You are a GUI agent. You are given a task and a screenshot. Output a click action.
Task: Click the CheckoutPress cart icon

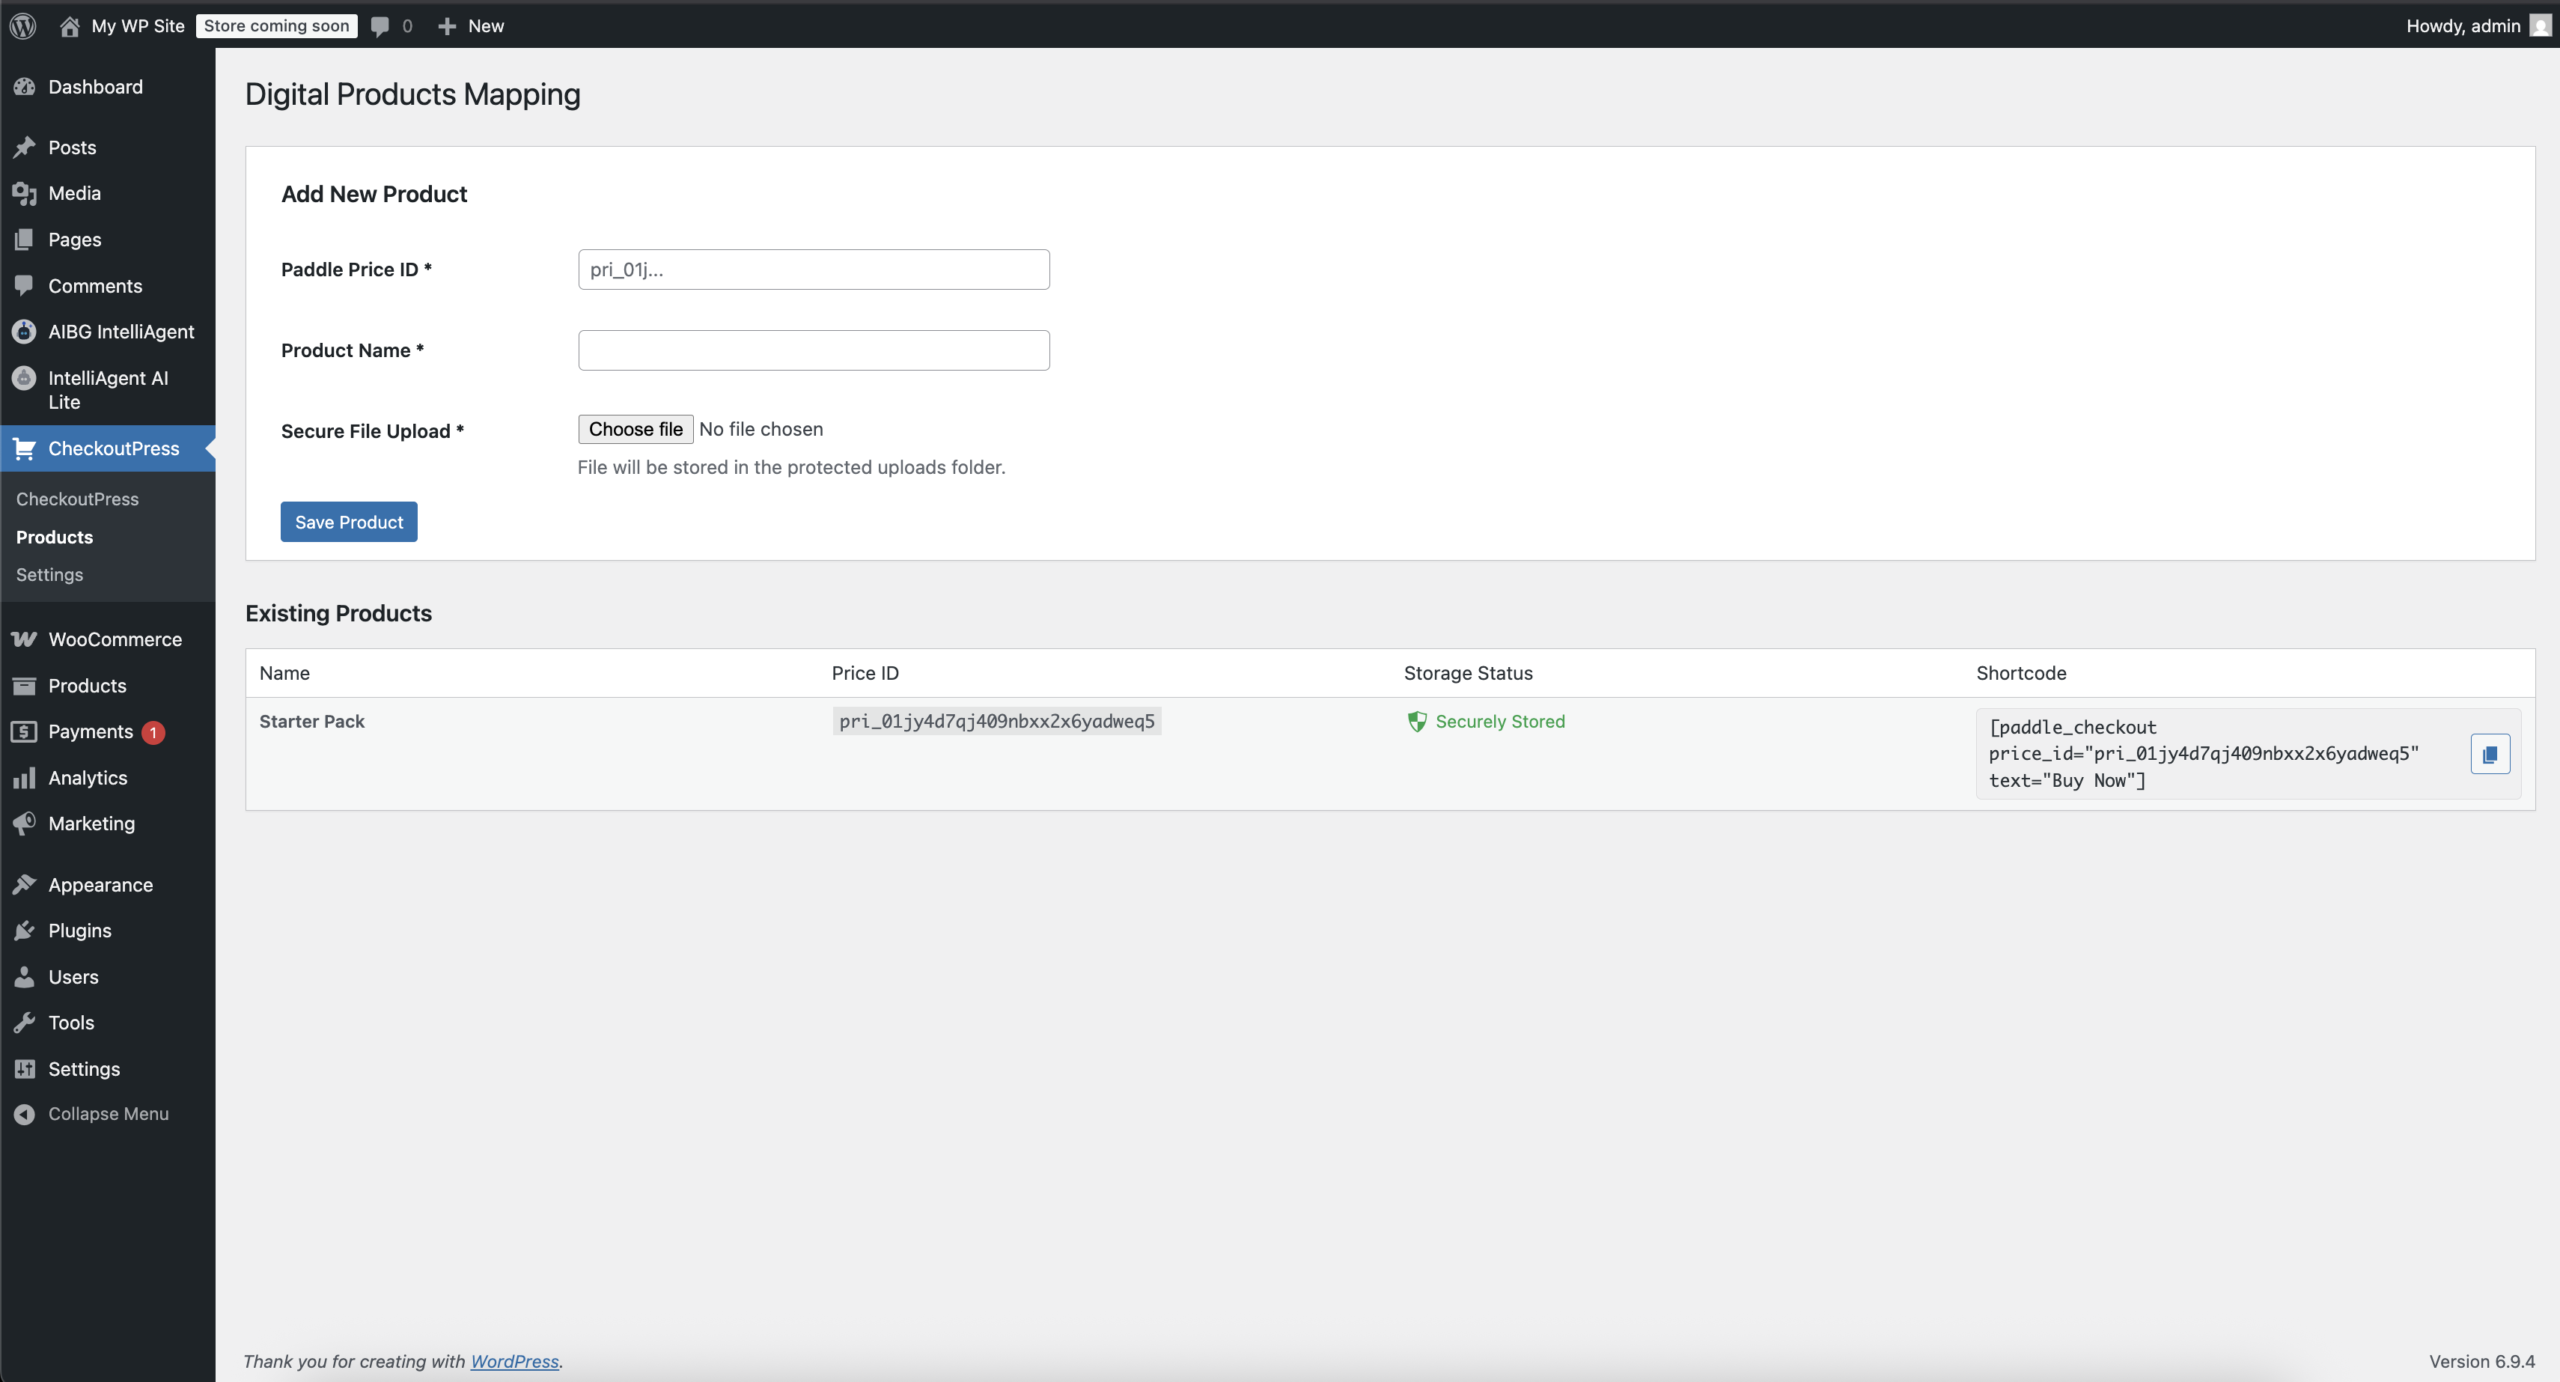25,449
